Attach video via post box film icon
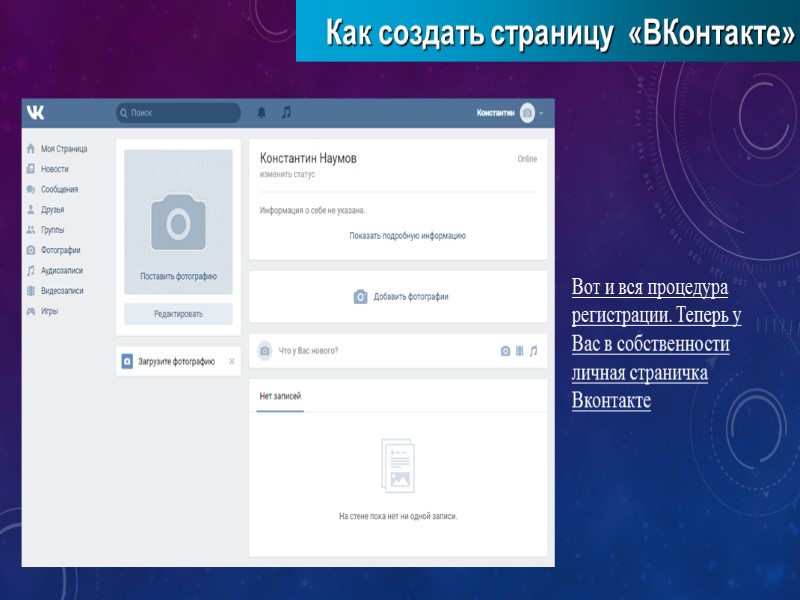The width and height of the screenshot is (800, 600). tap(519, 351)
